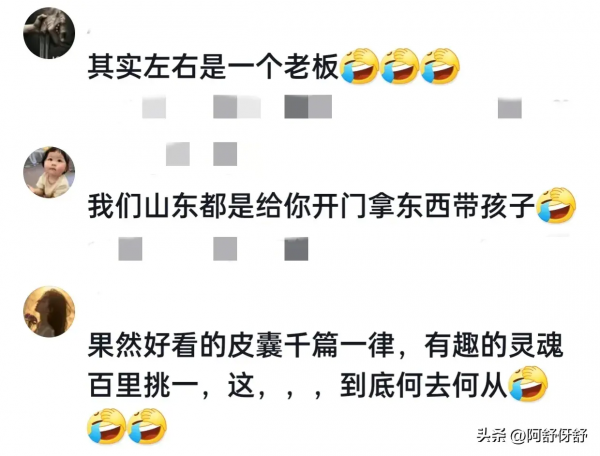Image resolution: width=600 pixels, height=456 pixels.
Task: Click last of three emojis after 老板
Action: [x=440, y=66]
